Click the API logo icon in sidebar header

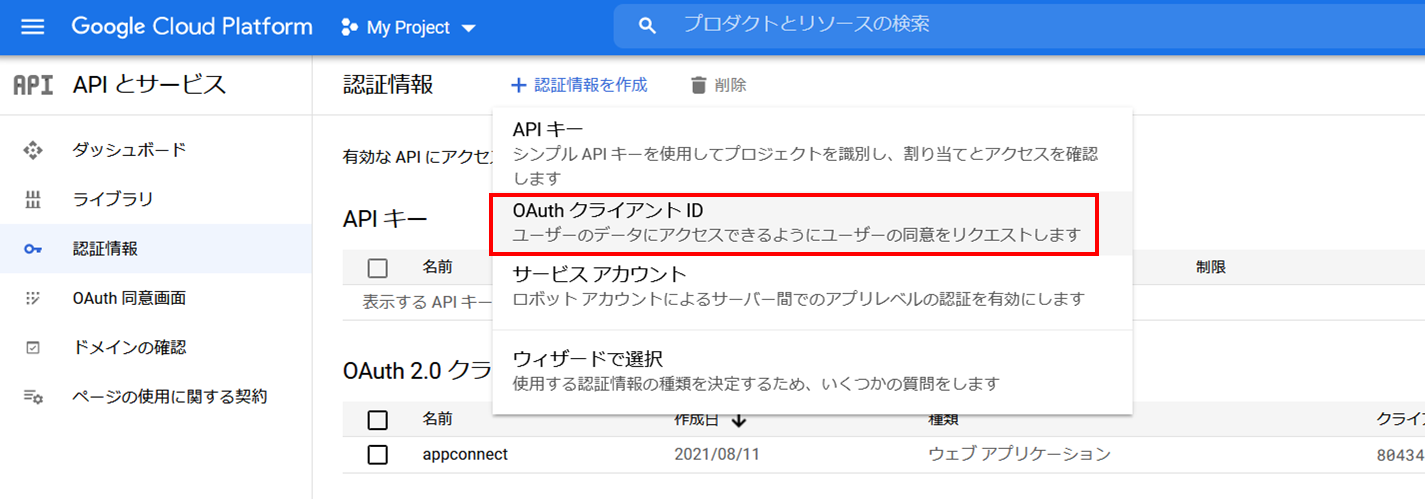tap(33, 85)
